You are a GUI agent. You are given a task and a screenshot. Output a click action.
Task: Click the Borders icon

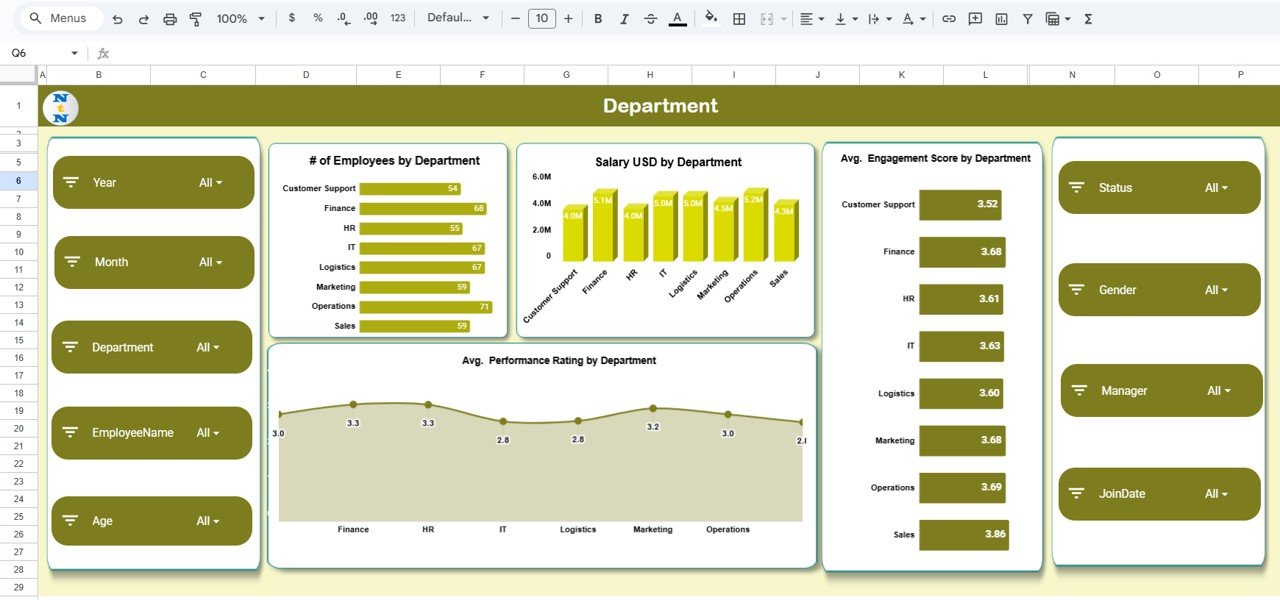[x=737, y=18]
